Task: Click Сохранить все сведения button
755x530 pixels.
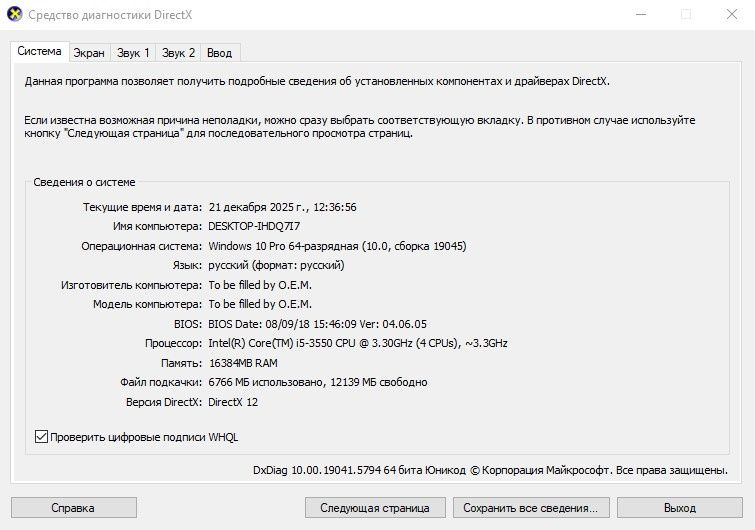Action: point(531,508)
